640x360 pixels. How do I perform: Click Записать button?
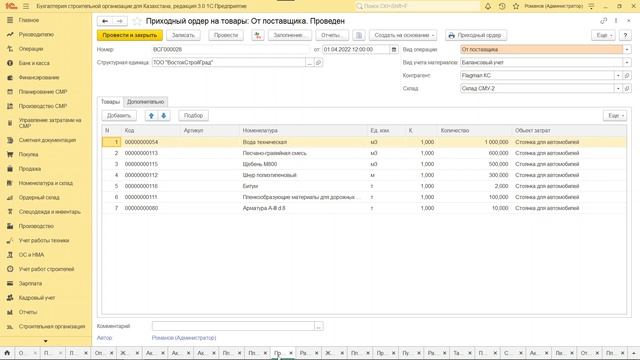(183, 36)
